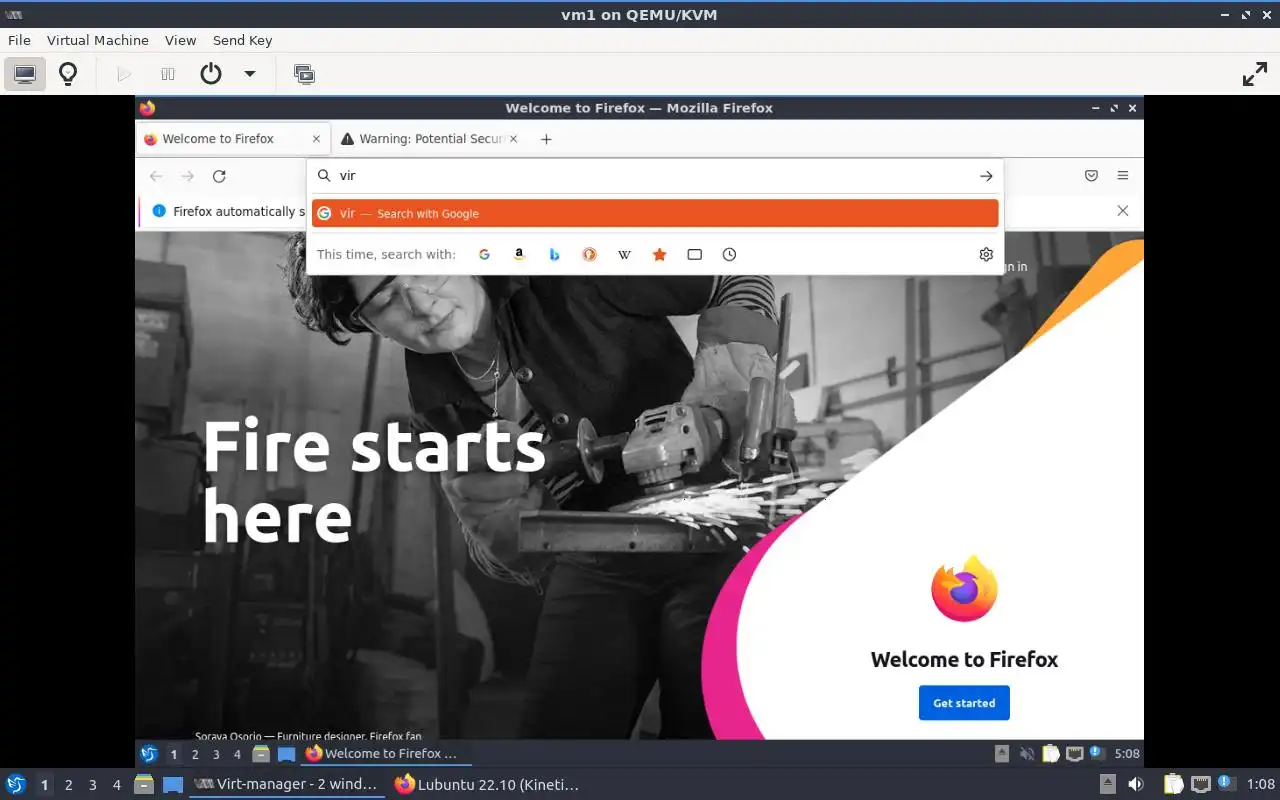
Task: Select the "vir — Search with Google" suggestion
Action: pyautogui.click(x=655, y=213)
